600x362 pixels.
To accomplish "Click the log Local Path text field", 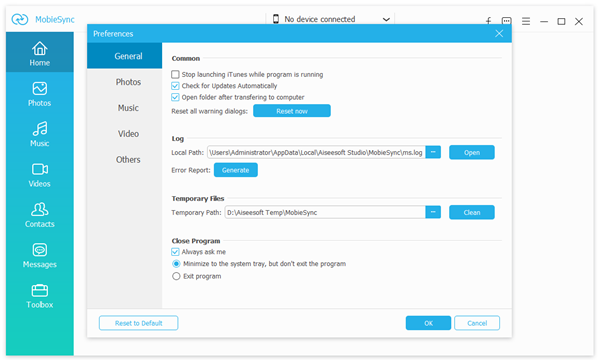I will pyautogui.click(x=316, y=152).
